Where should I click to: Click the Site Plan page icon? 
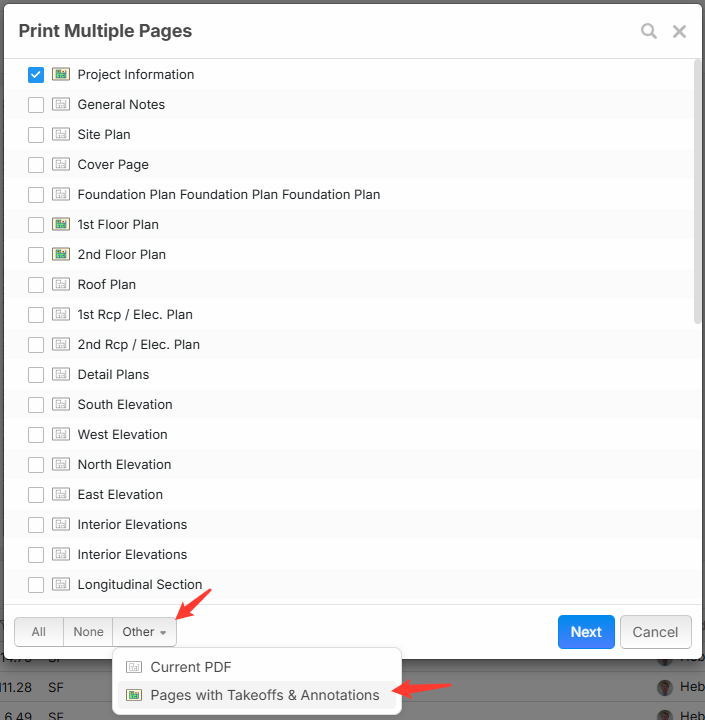60,134
